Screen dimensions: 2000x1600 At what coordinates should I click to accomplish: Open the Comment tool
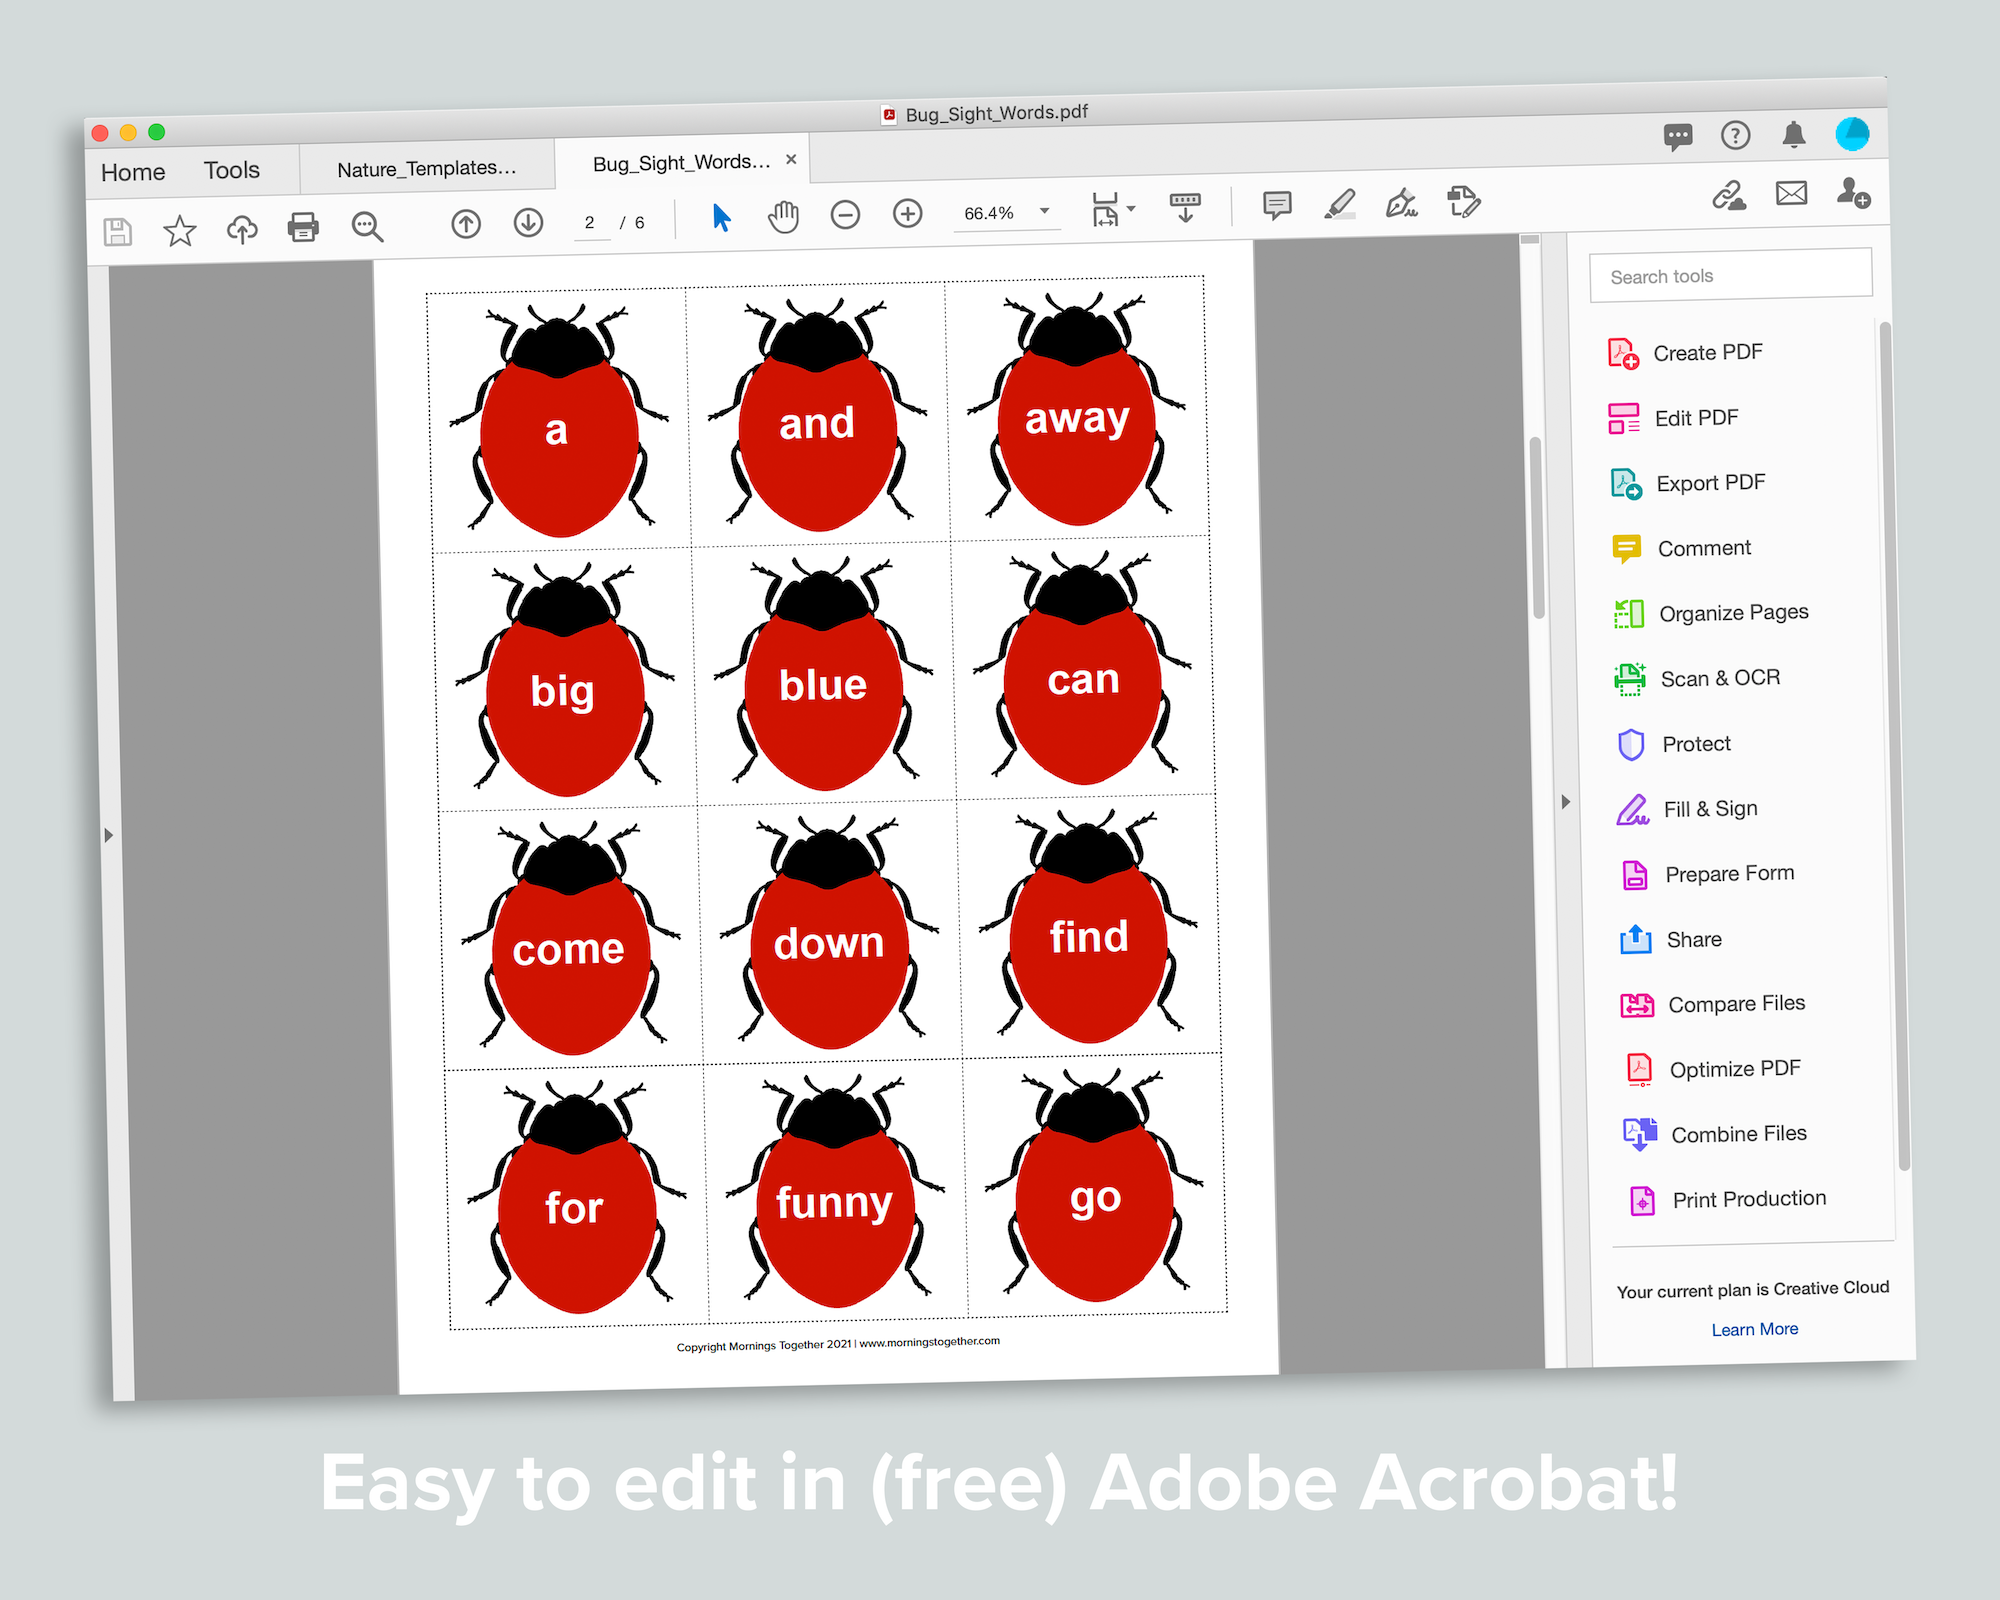(x=1681, y=548)
